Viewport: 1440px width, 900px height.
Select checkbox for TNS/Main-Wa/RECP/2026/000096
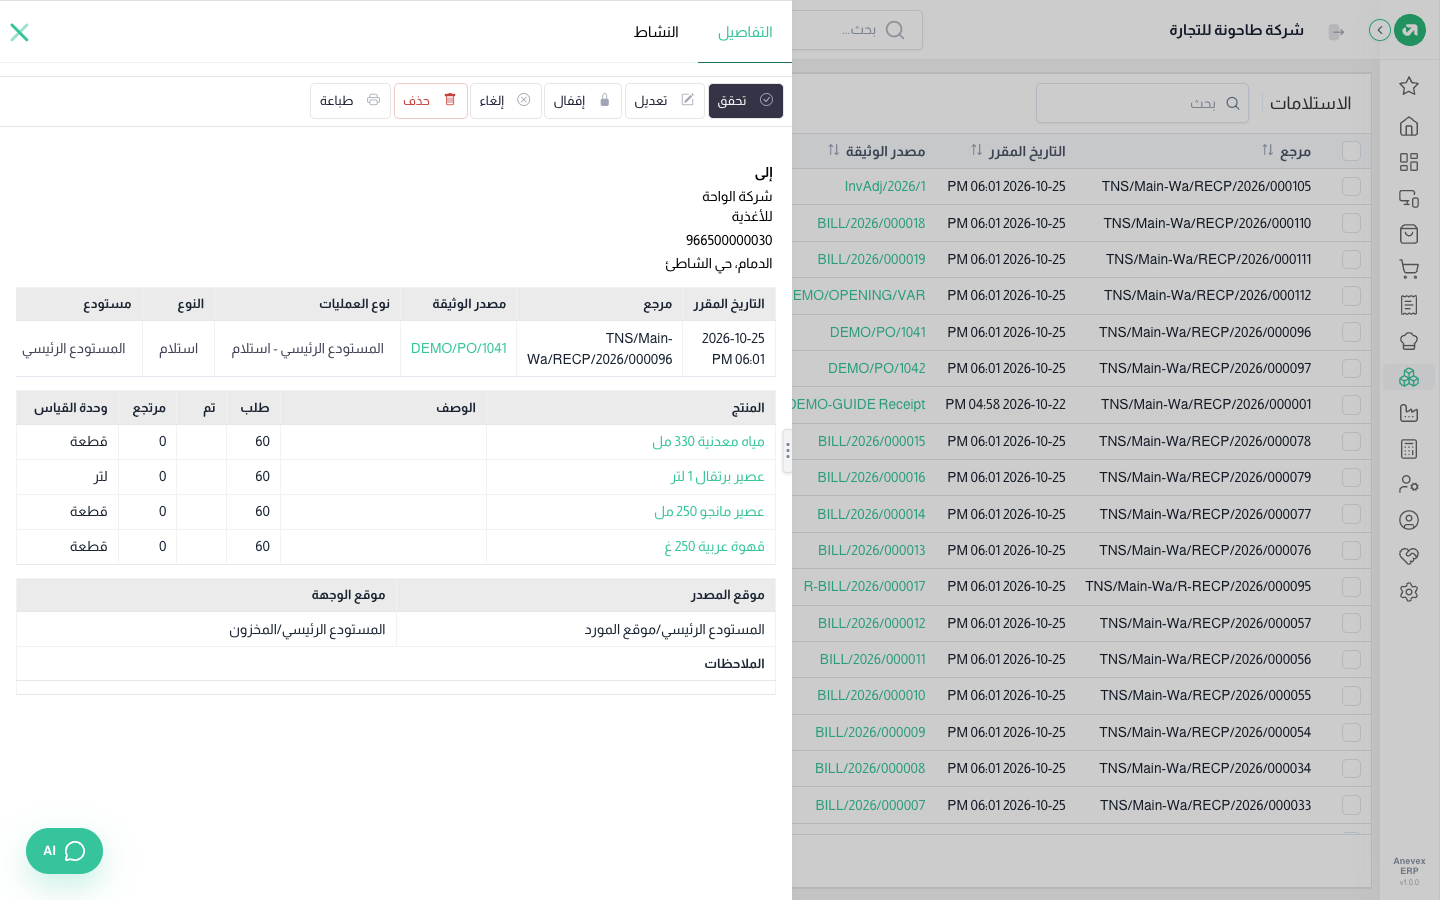(x=1351, y=332)
